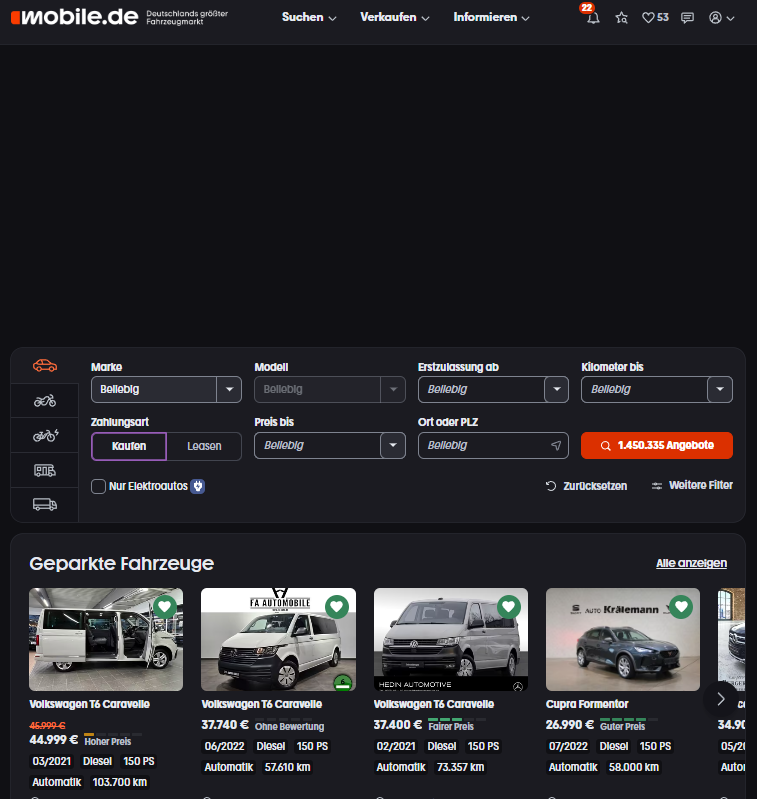Click the 57.610 km mileage tag
757x799 pixels.
click(287, 767)
